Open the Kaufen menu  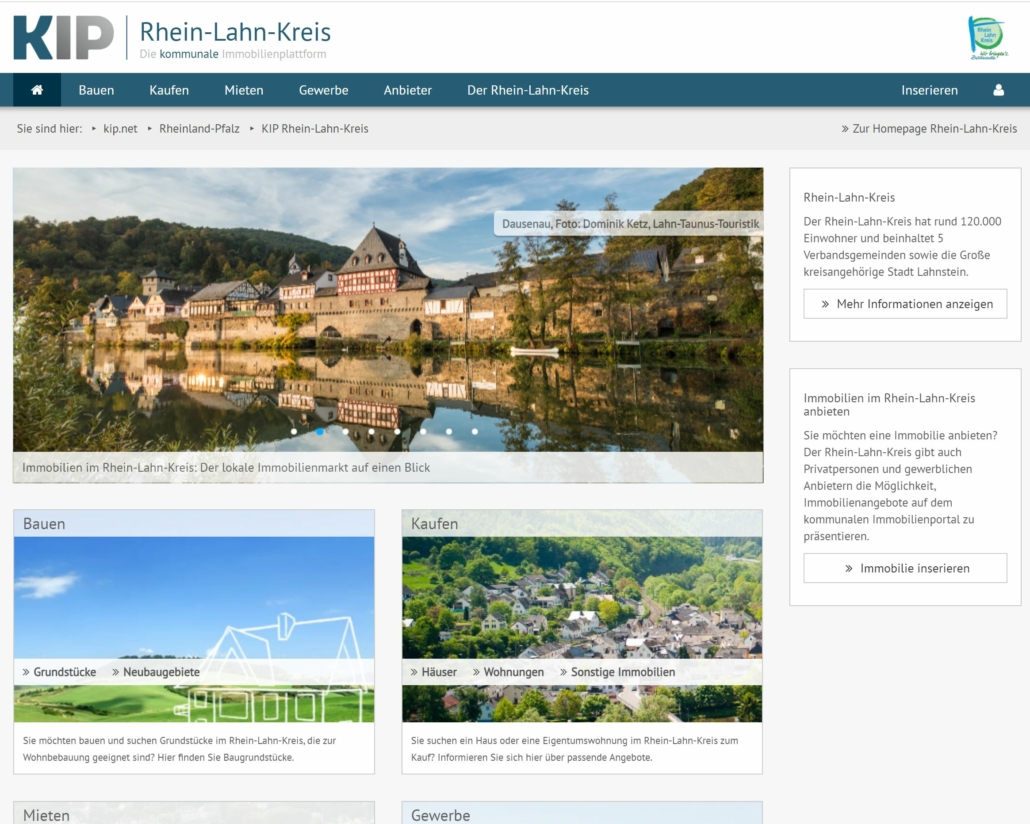tap(169, 90)
